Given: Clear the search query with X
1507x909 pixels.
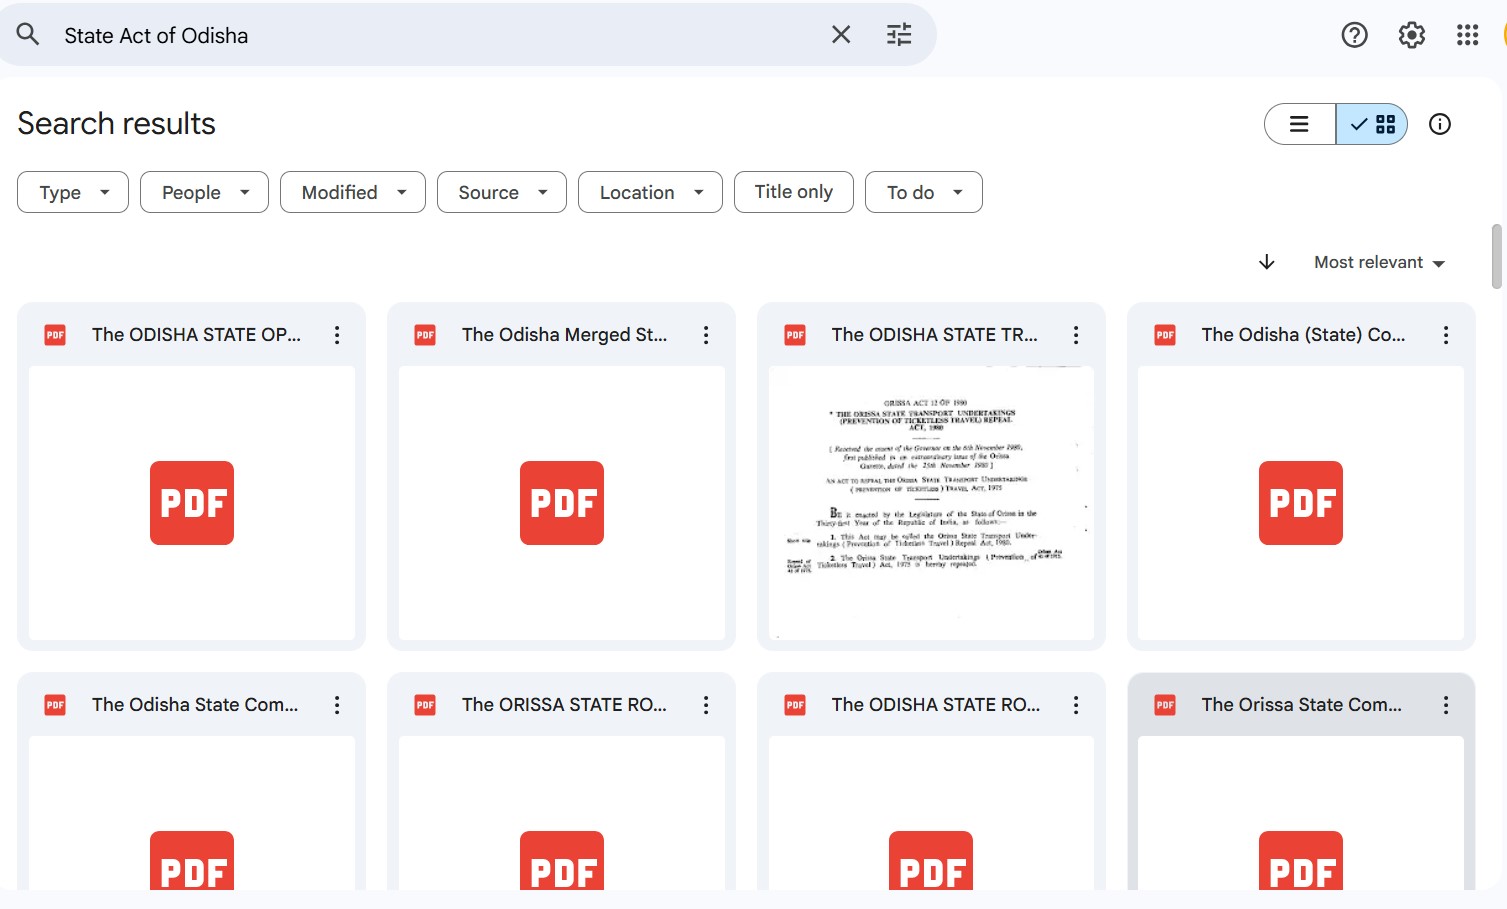Looking at the screenshot, I should coord(841,35).
